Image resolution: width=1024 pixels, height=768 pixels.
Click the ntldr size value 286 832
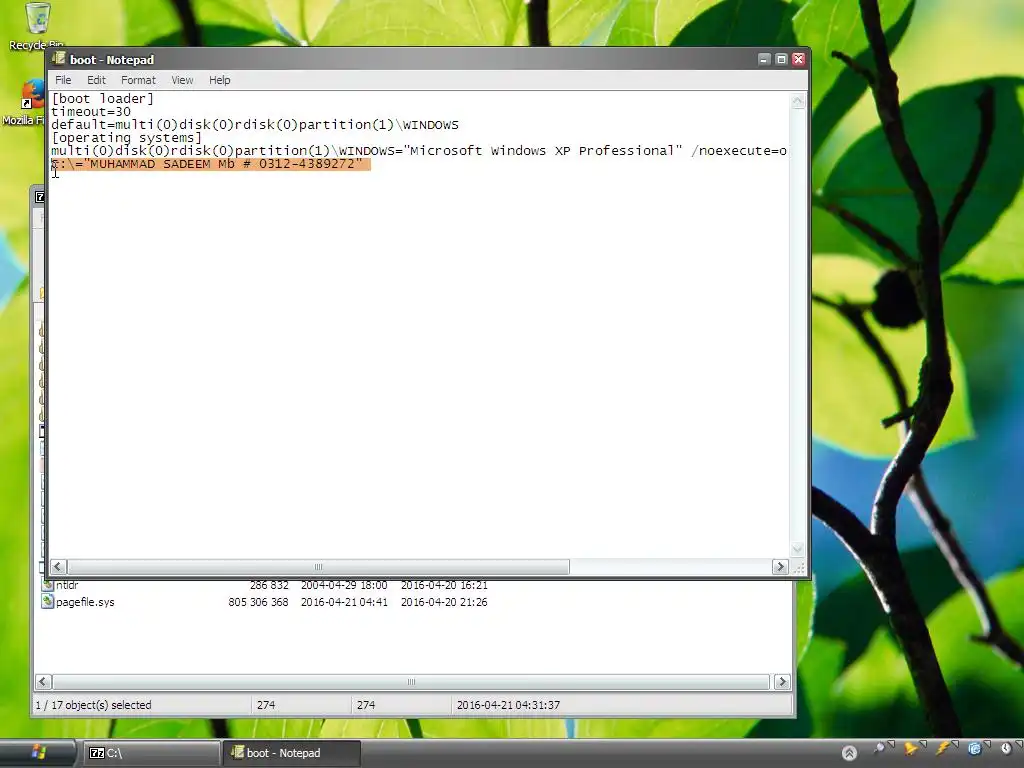(269, 585)
